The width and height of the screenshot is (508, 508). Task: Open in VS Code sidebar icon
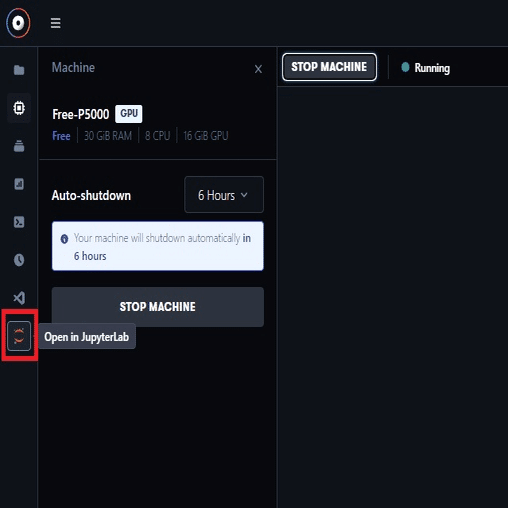point(19,298)
